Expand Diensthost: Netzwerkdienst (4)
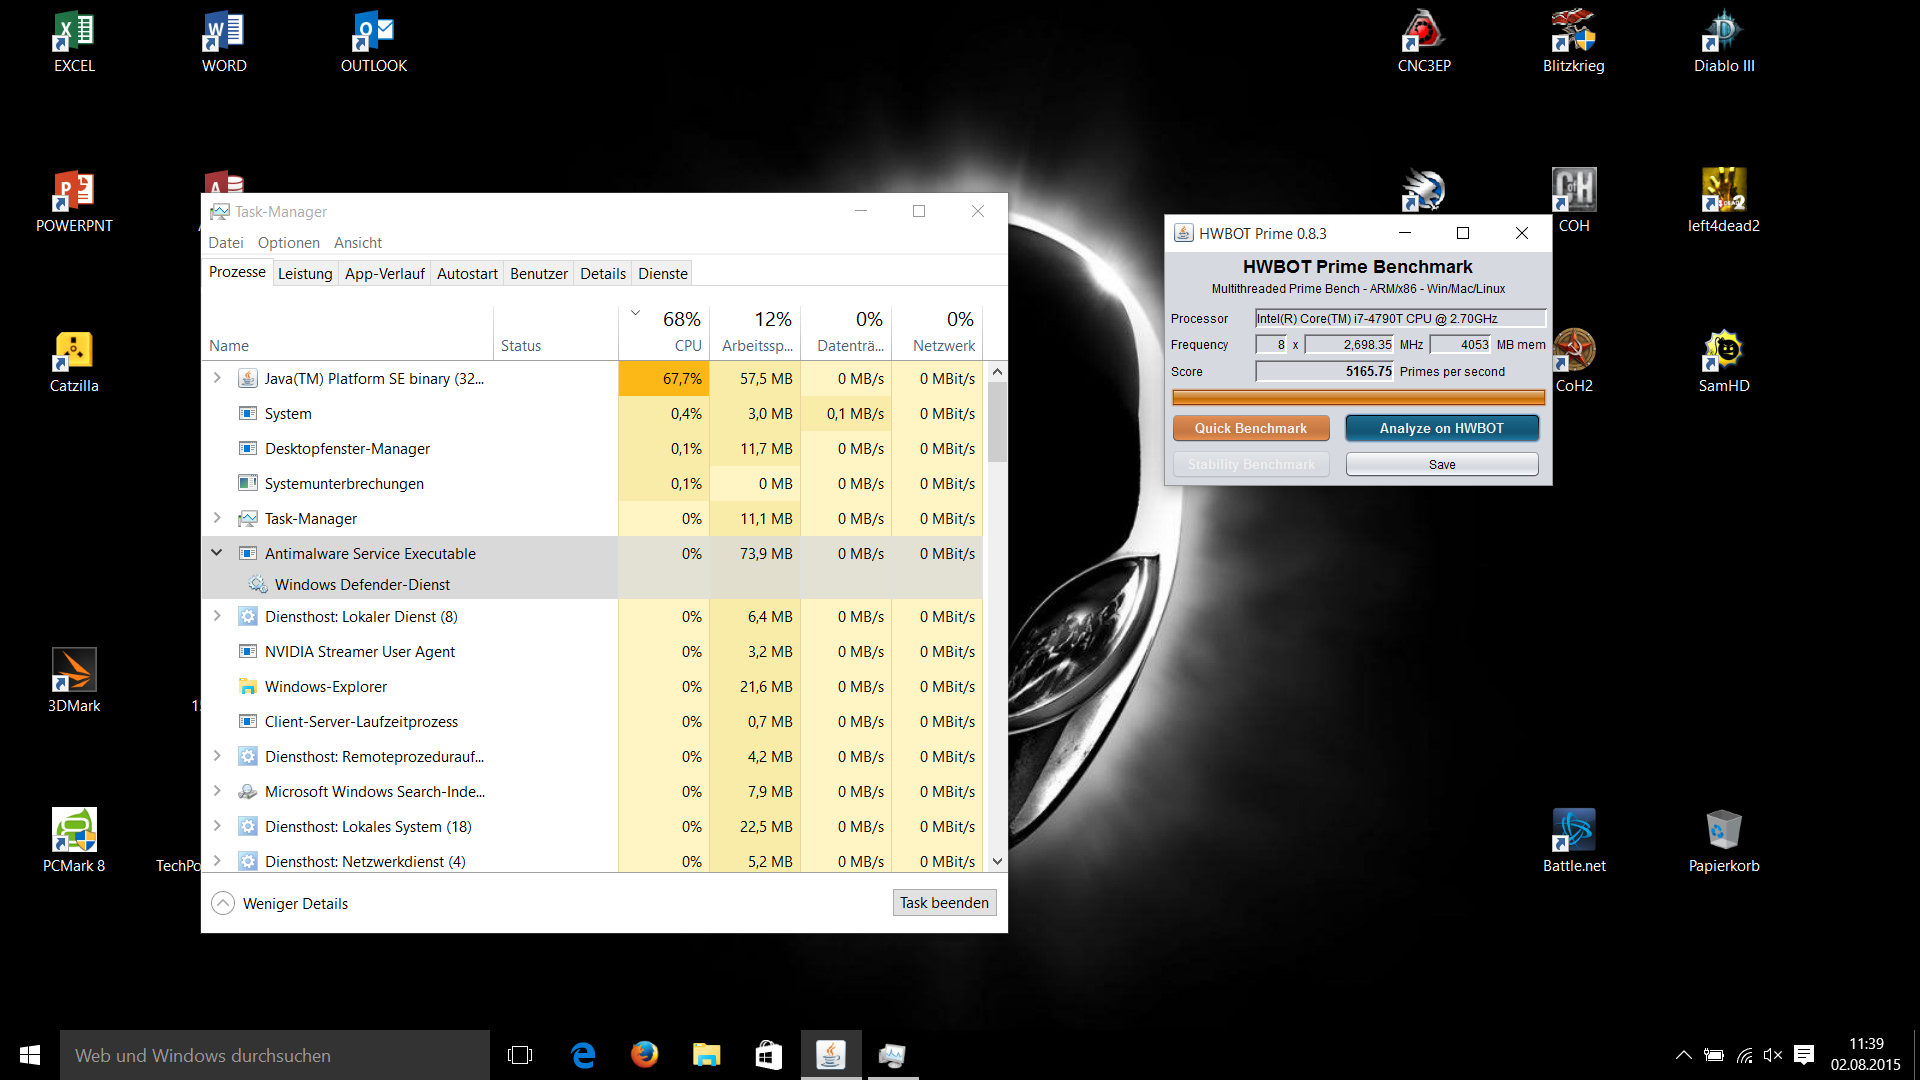The image size is (1920, 1080). 217,861
